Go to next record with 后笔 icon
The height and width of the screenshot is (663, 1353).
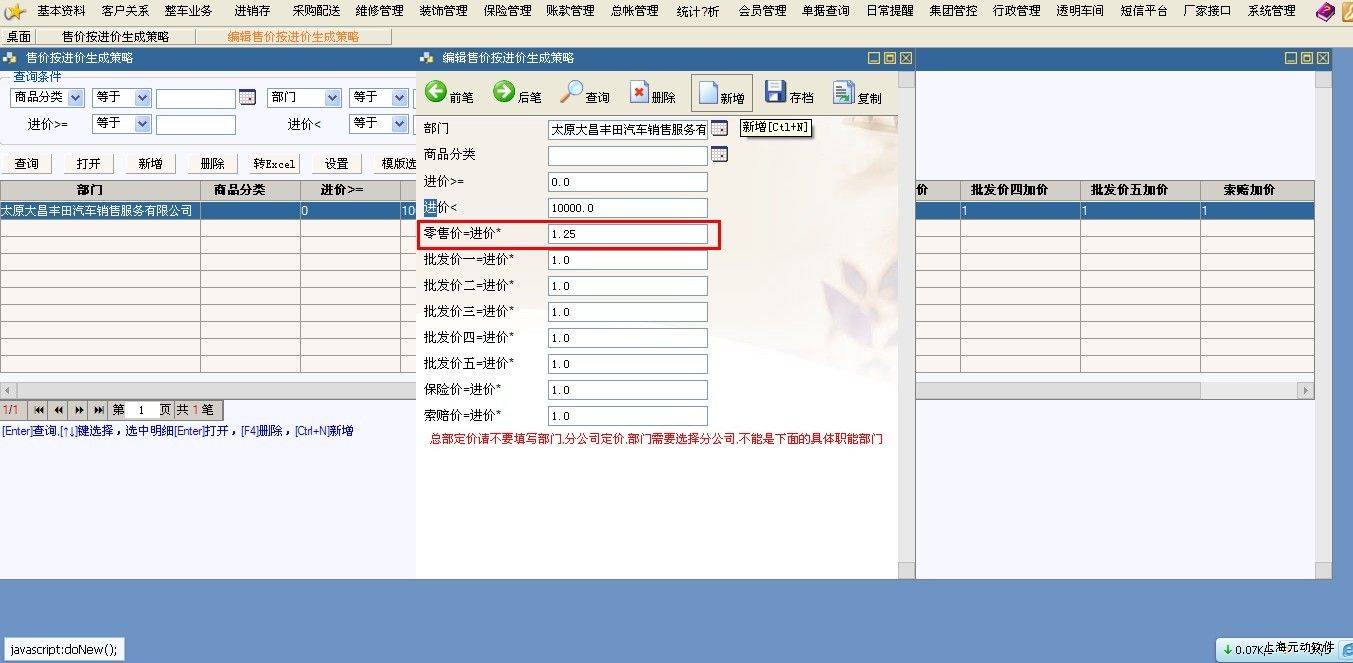[x=504, y=93]
